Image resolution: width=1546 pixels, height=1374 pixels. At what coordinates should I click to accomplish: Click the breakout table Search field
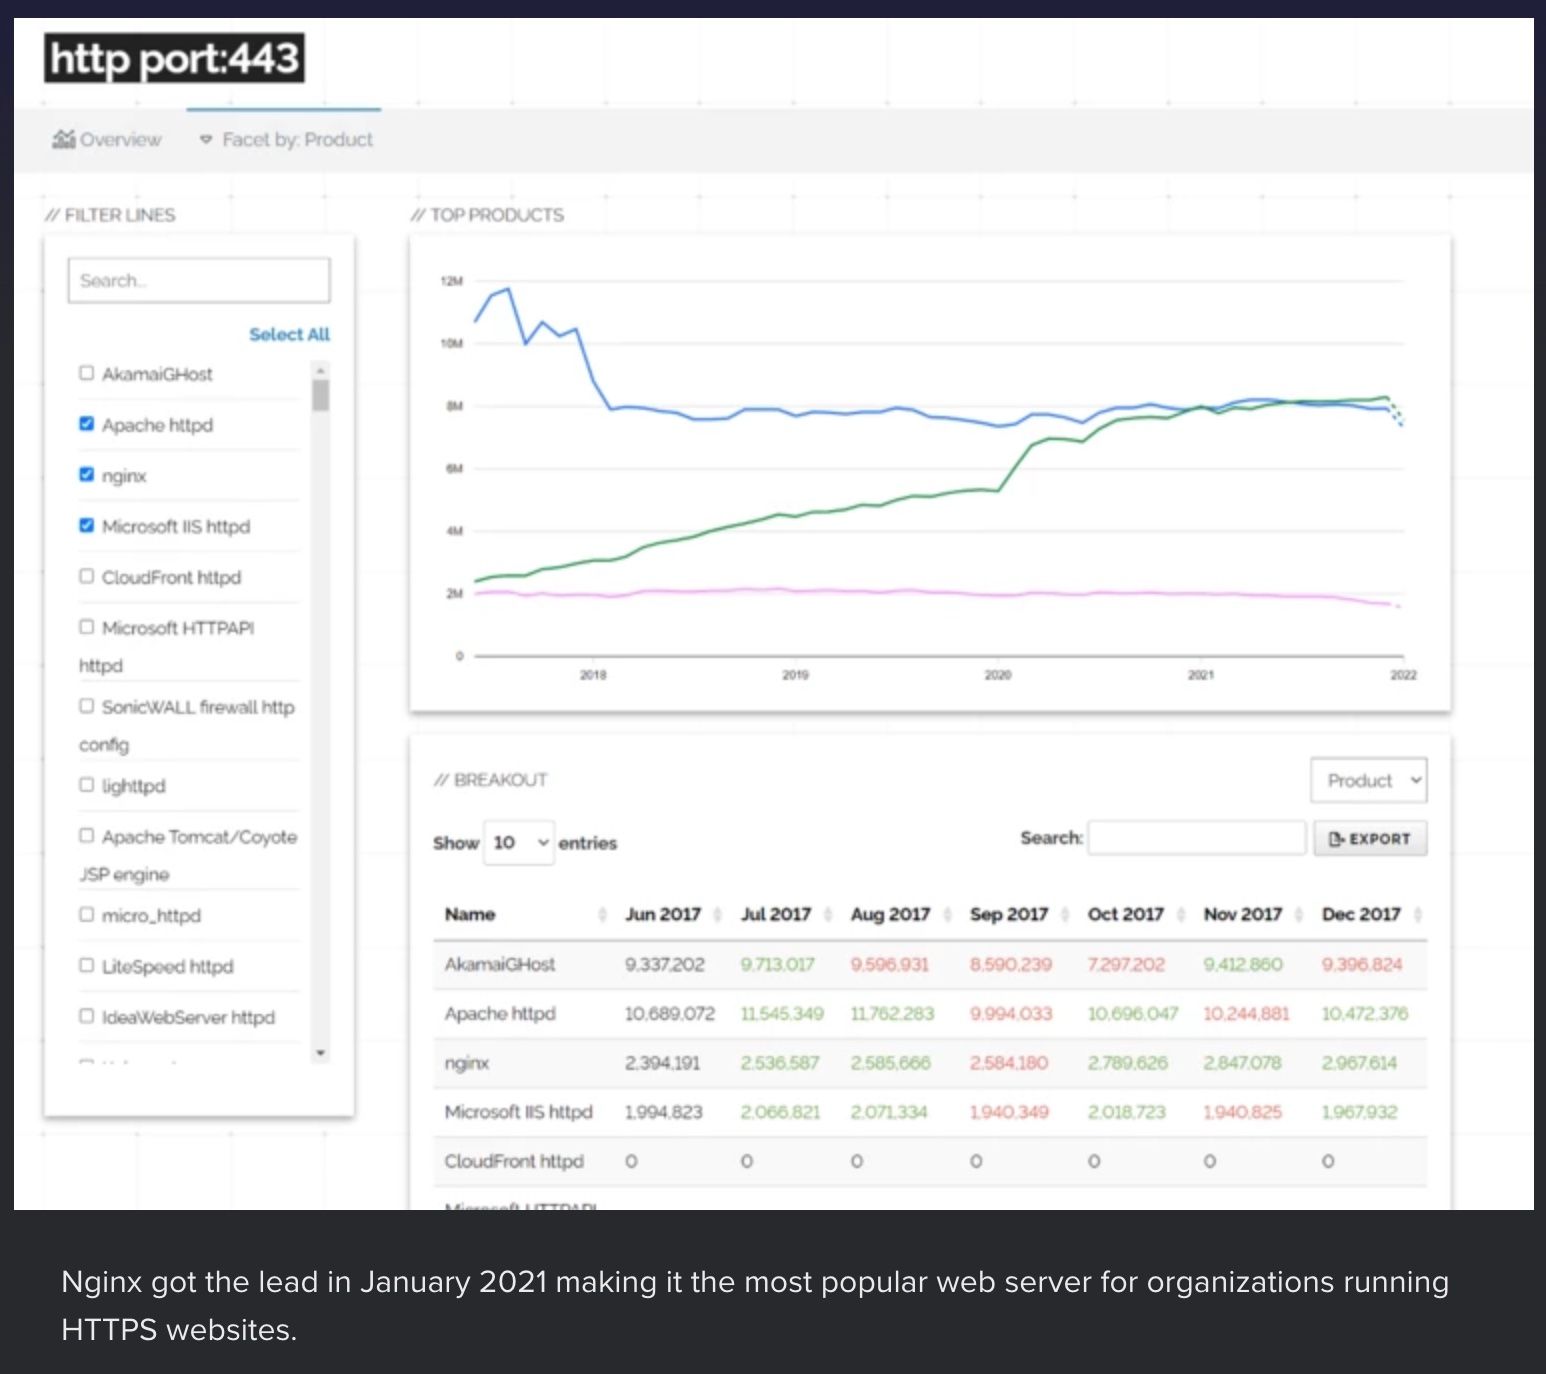[x=1197, y=838]
